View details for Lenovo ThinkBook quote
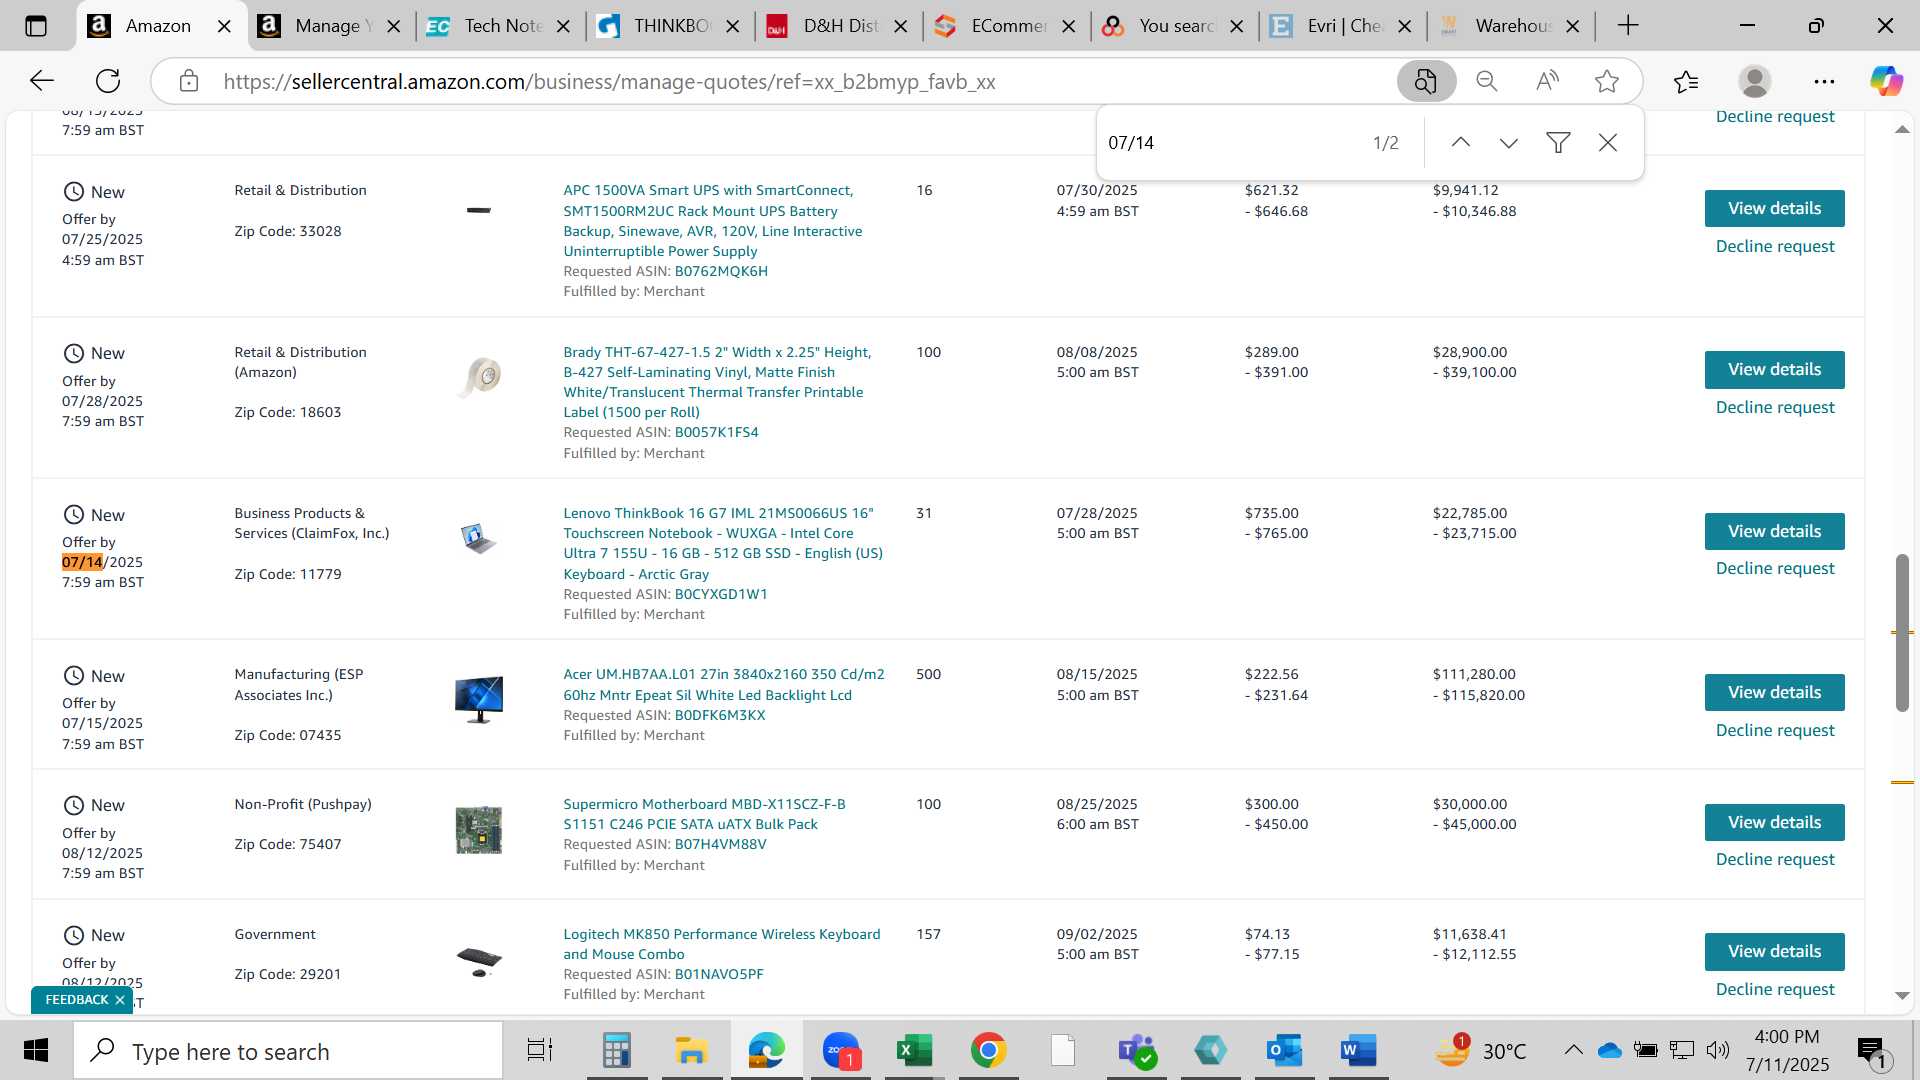Viewport: 1920px width, 1080px height. point(1774,531)
